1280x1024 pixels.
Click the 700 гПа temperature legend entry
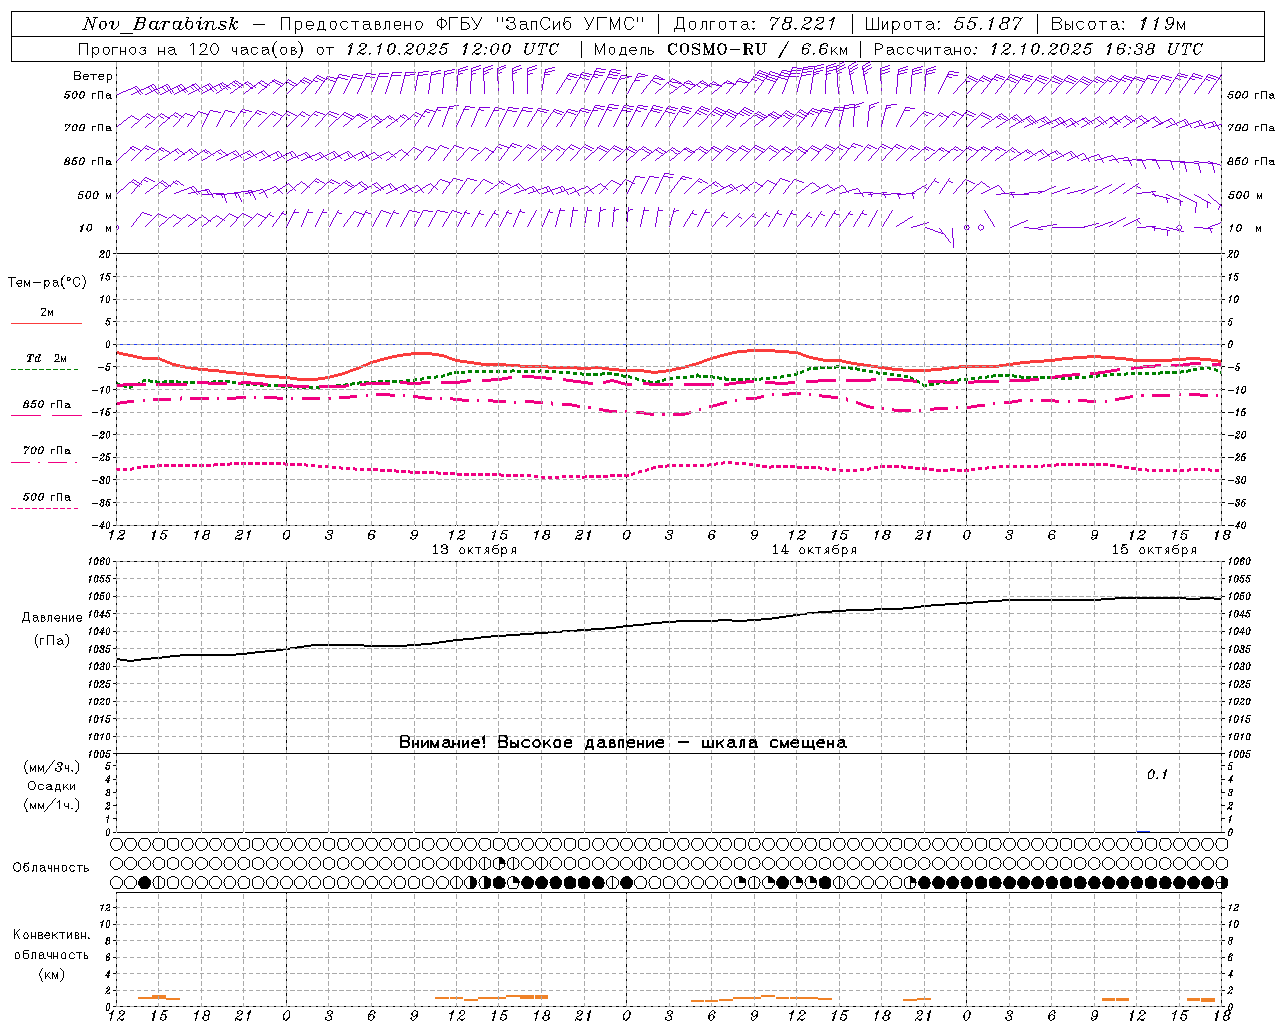(46, 451)
